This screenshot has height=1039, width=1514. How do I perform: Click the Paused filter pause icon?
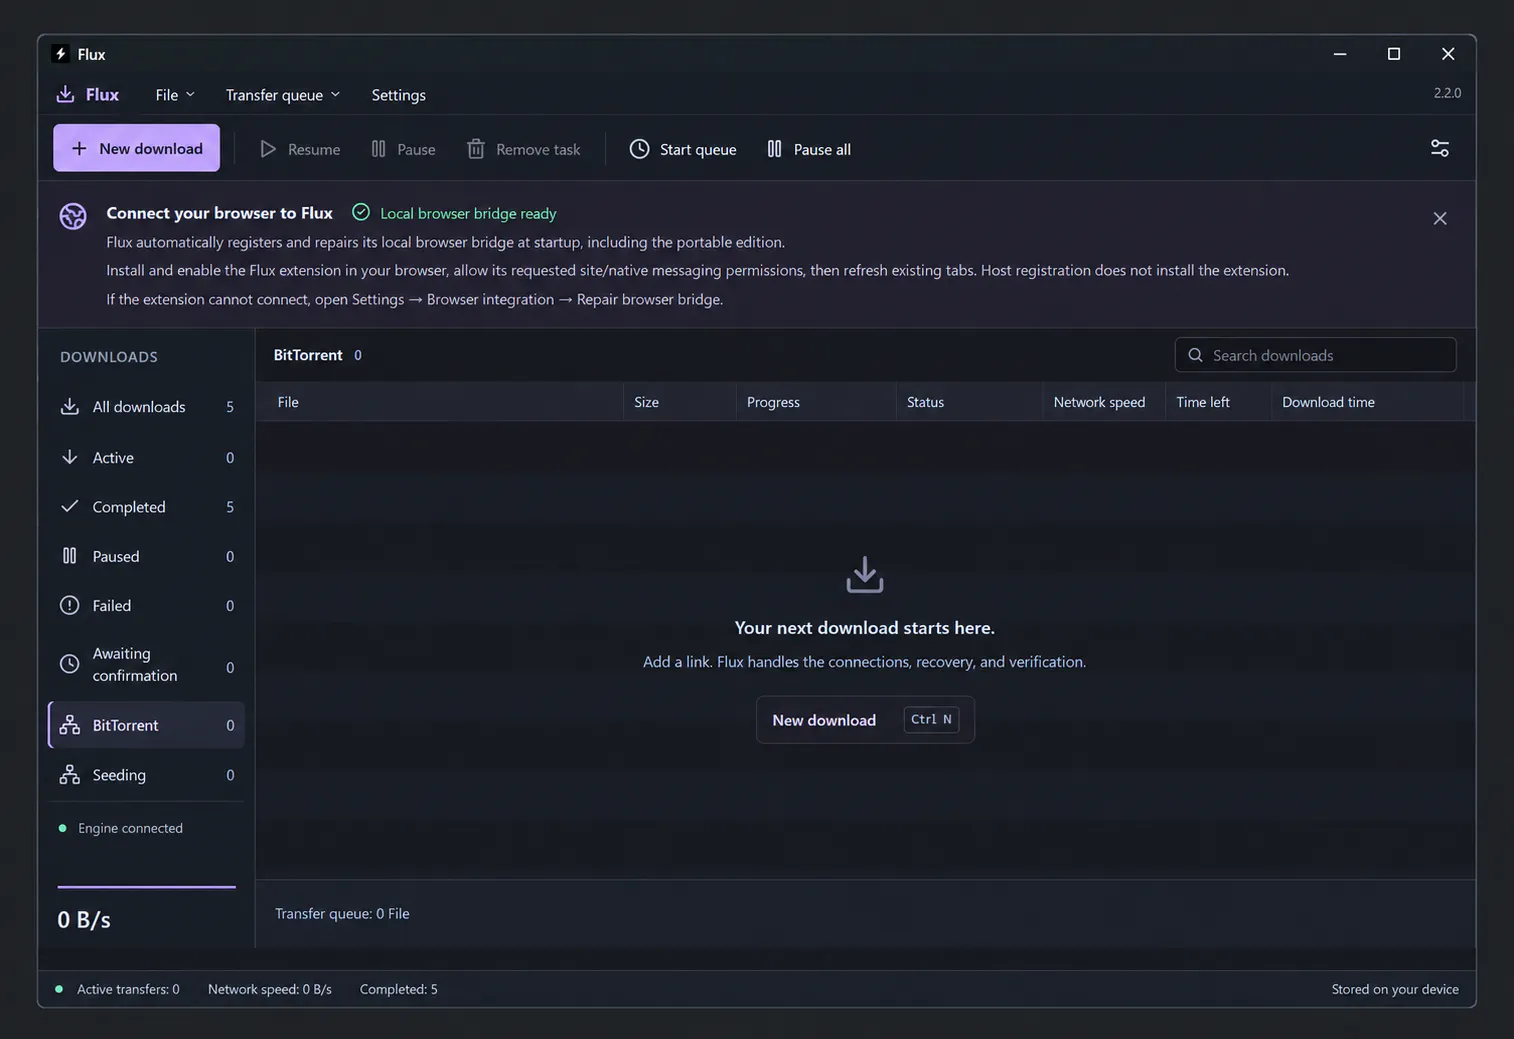click(69, 556)
